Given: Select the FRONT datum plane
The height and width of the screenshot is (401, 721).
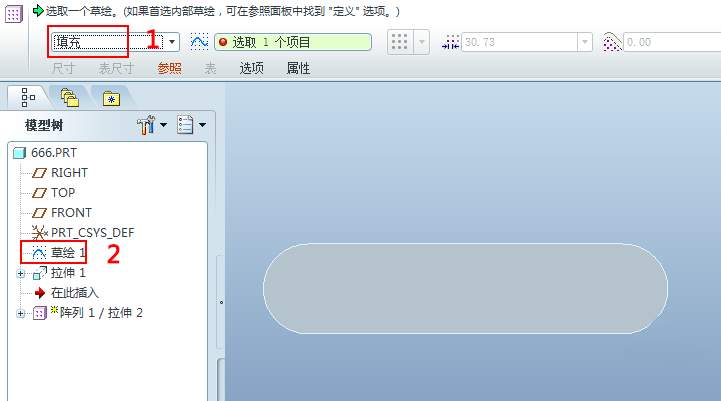Looking at the screenshot, I should (71, 213).
